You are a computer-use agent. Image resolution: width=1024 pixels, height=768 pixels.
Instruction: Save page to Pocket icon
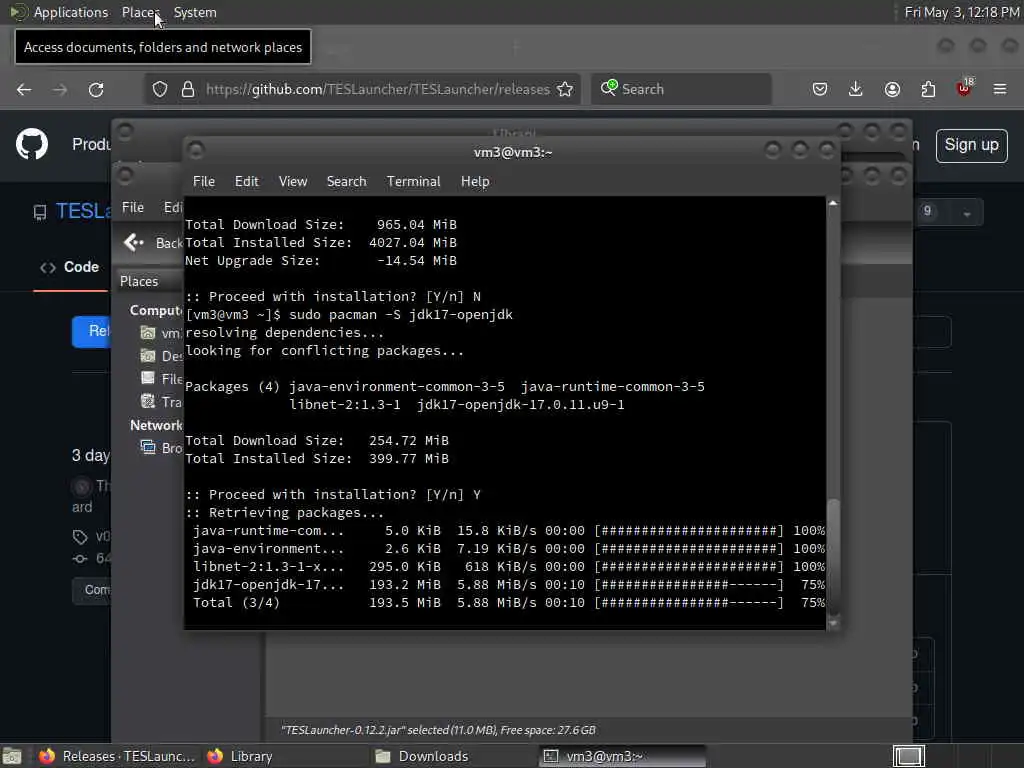click(x=820, y=89)
